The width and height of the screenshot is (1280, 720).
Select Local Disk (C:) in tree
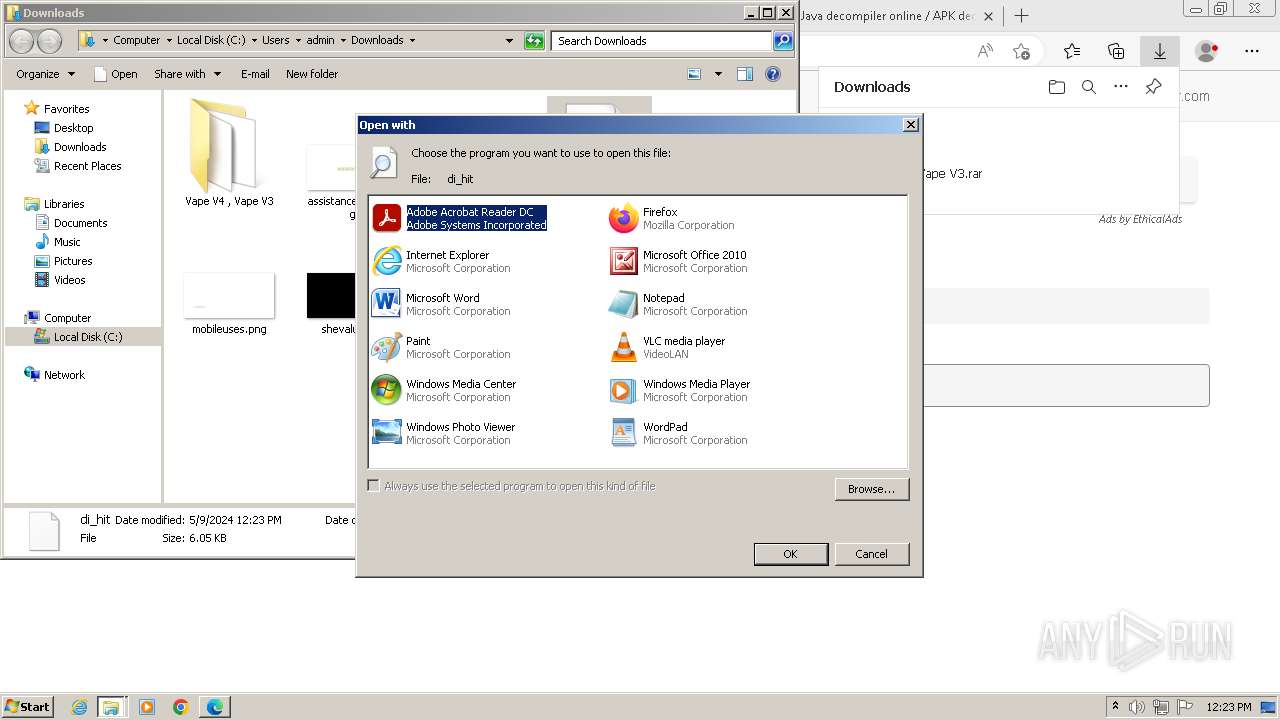coord(78,337)
